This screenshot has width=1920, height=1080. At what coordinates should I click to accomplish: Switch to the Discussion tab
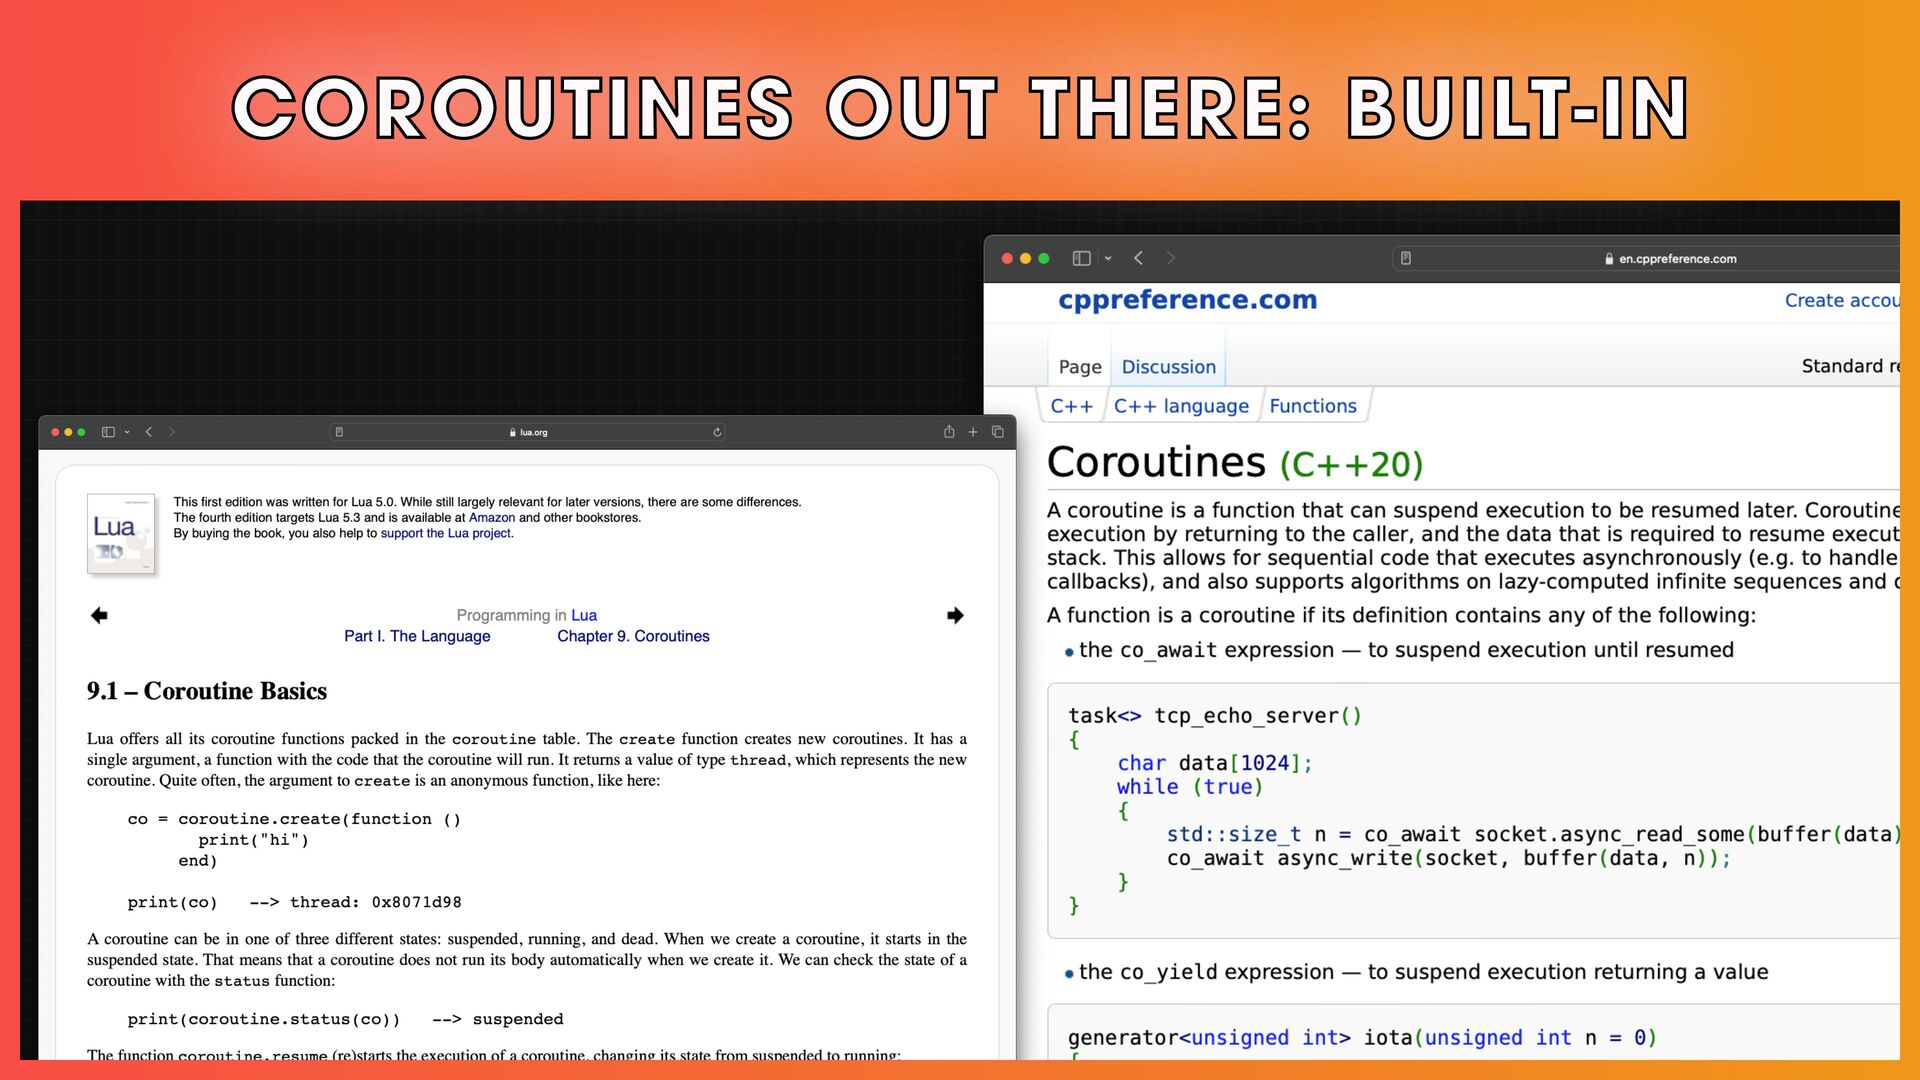pos(1168,367)
